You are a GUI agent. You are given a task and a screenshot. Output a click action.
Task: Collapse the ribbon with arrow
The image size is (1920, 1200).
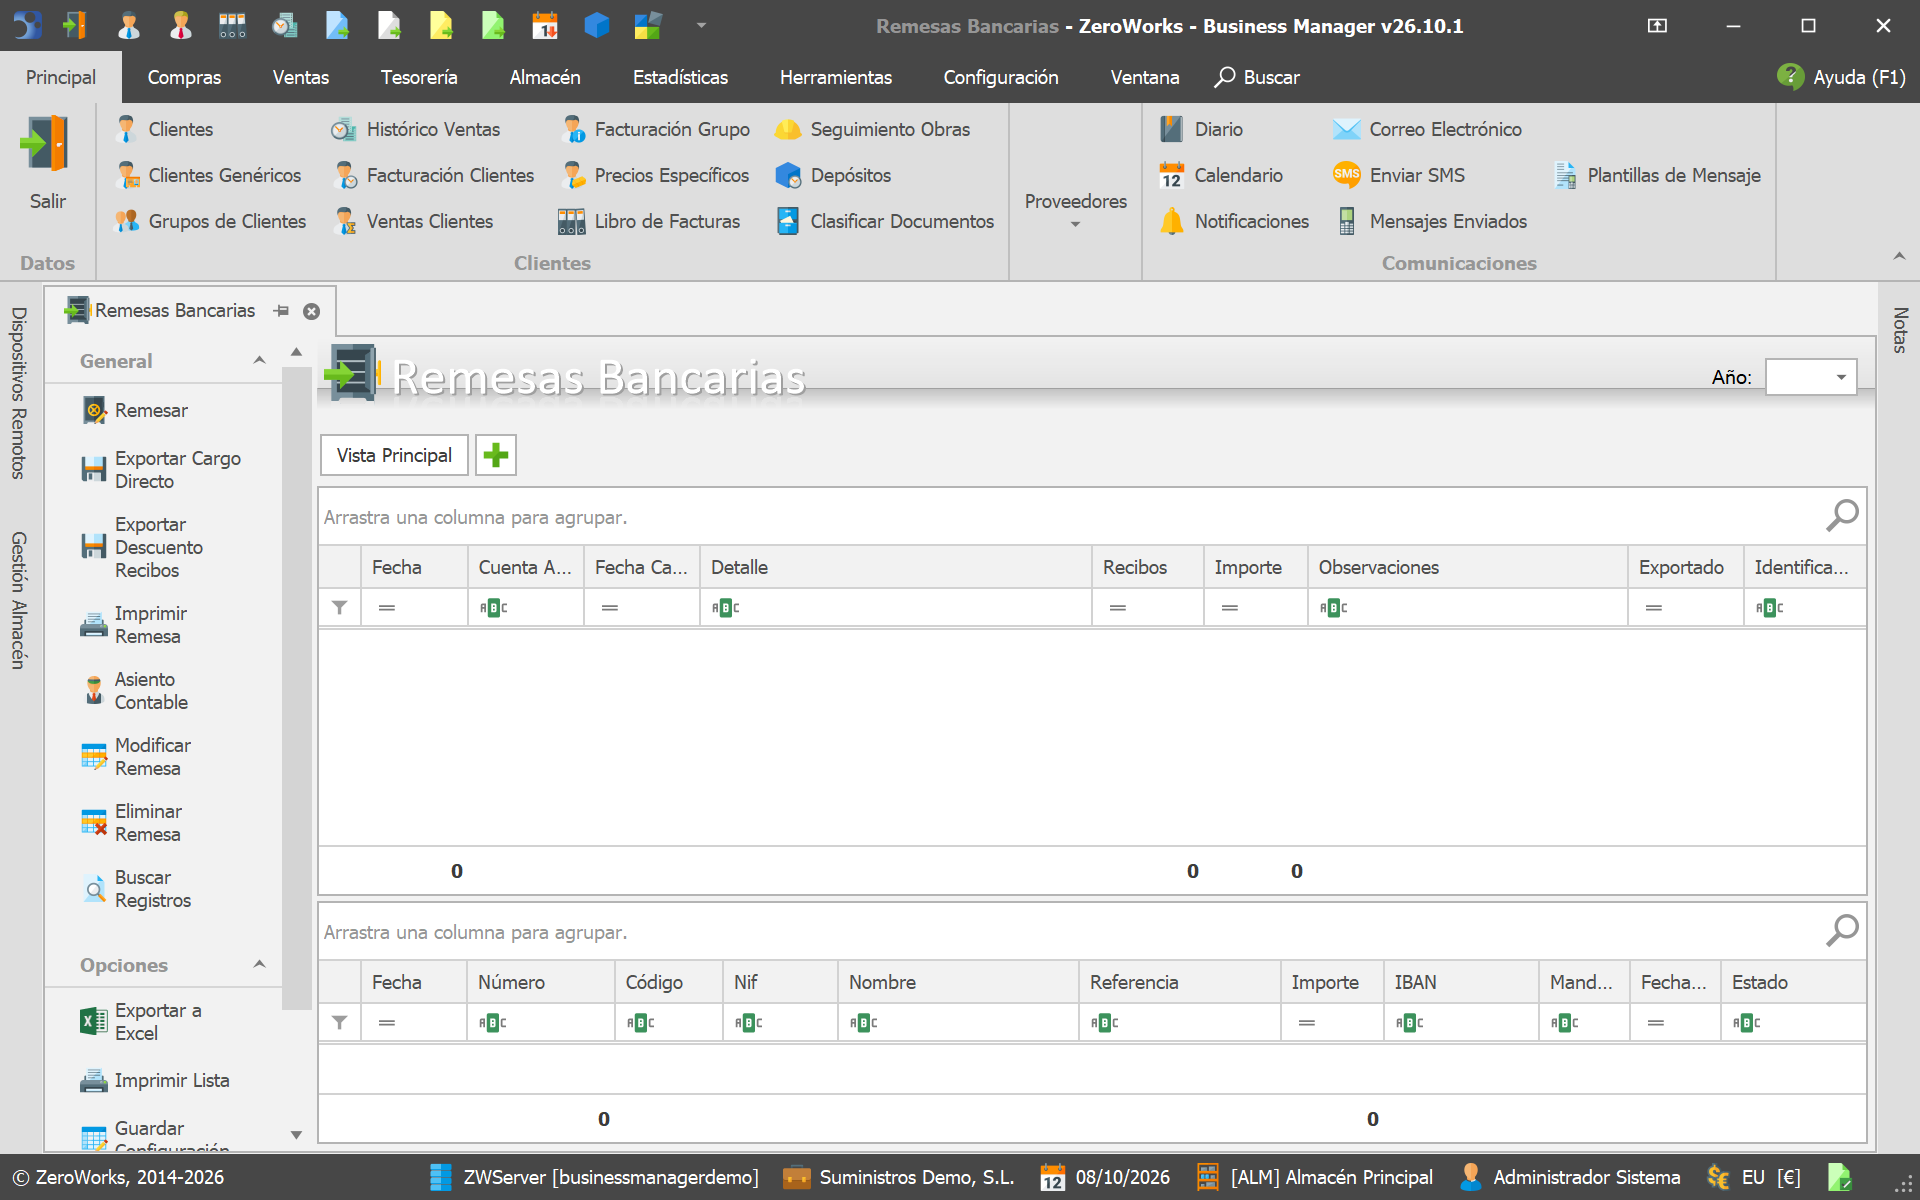pos(1899,257)
